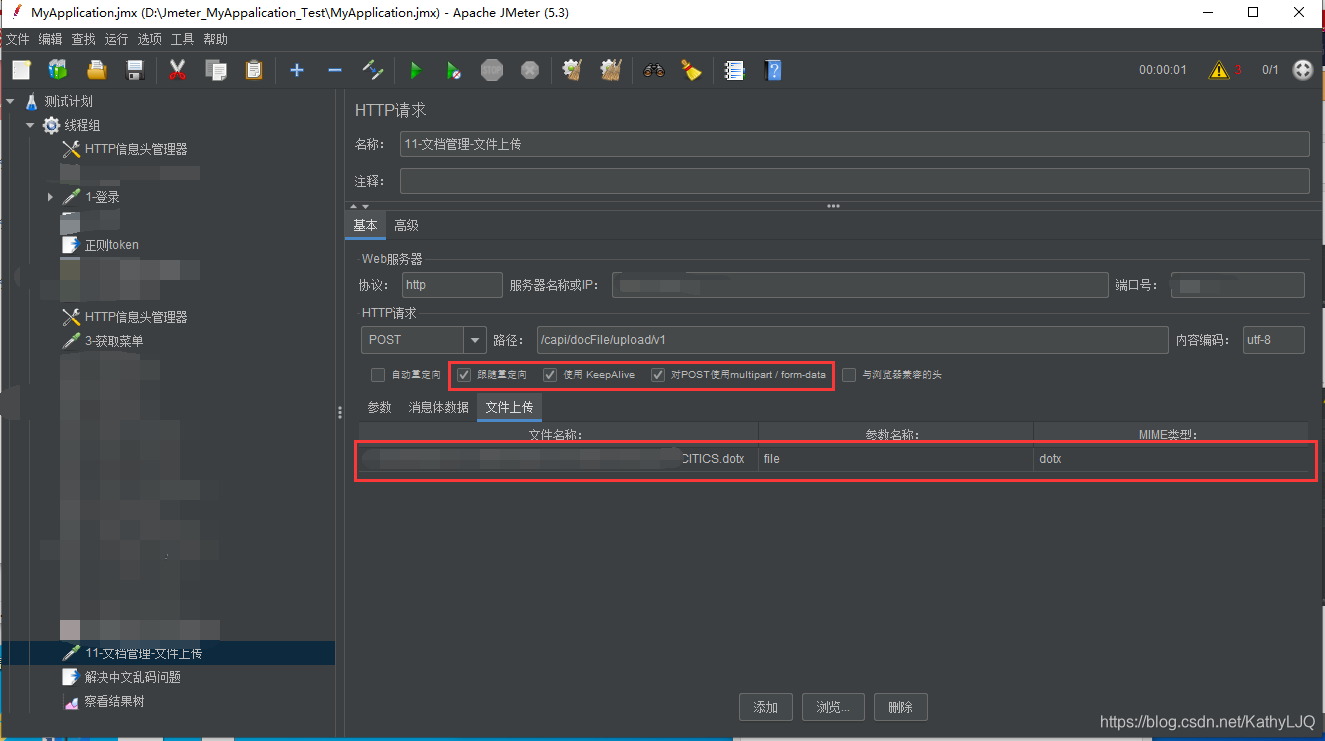Open the 编辑 menu
Screen dimensions: 1325x741
pos(50,39)
